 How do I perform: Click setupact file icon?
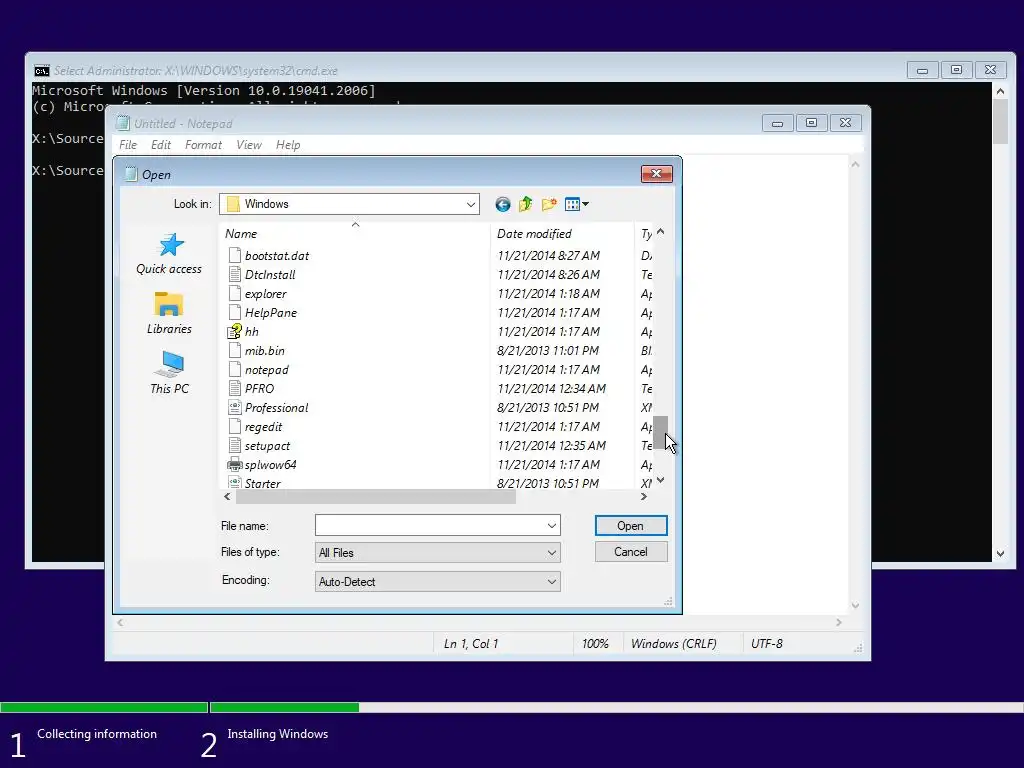(235, 445)
